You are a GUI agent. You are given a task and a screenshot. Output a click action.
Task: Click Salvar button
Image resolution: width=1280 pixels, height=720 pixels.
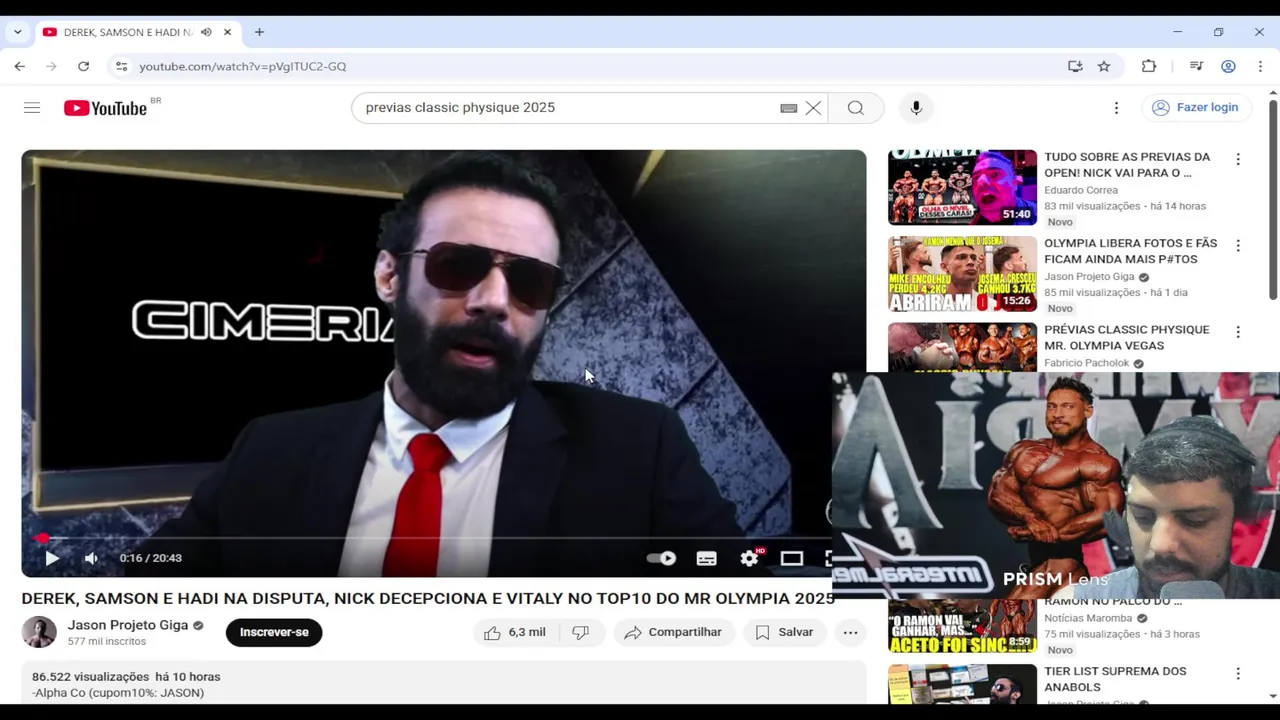(784, 632)
